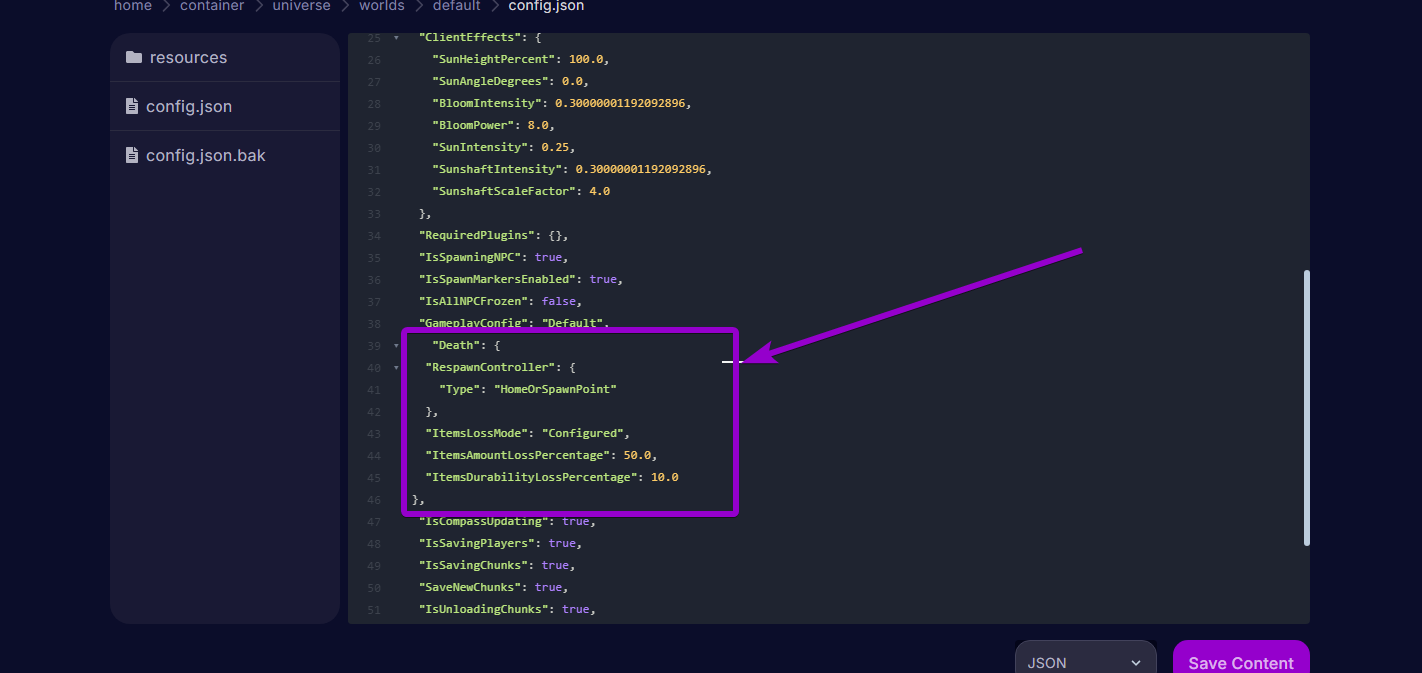The width and height of the screenshot is (1422, 673).
Task: Collapse the ClientEffects block on line 25
Action: pos(394,37)
